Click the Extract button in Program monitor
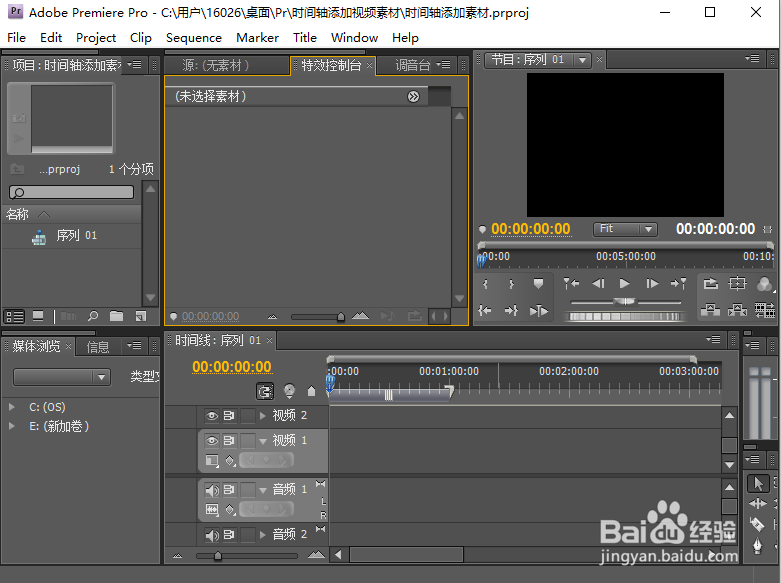The height and width of the screenshot is (583, 781). click(737, 310)
